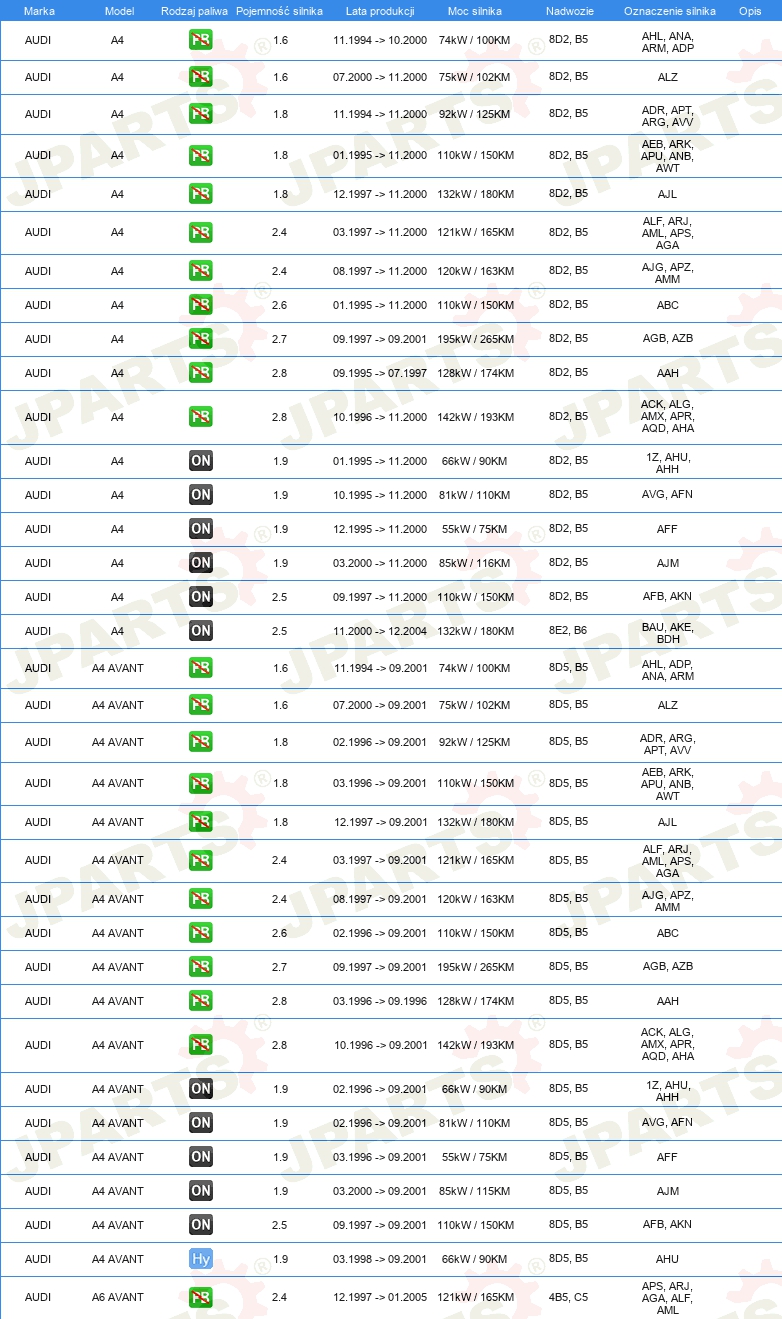Viewport: 782px width, 1319px height.
Task: Click the 85kW / 115KM power cell
Action: point(475,1191)
